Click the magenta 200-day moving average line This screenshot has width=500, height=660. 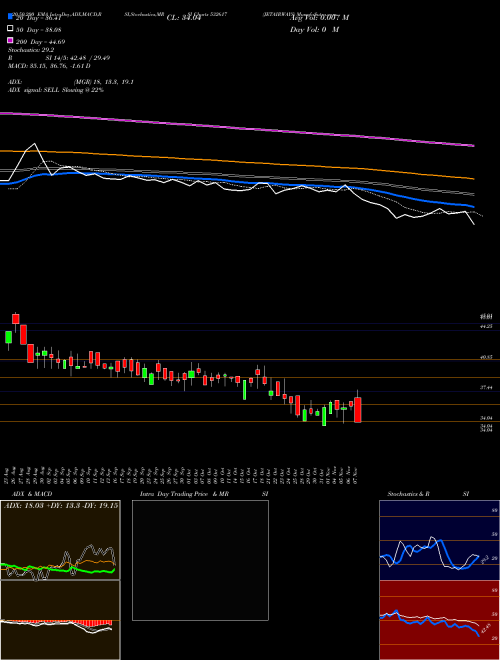click(236, 127)
